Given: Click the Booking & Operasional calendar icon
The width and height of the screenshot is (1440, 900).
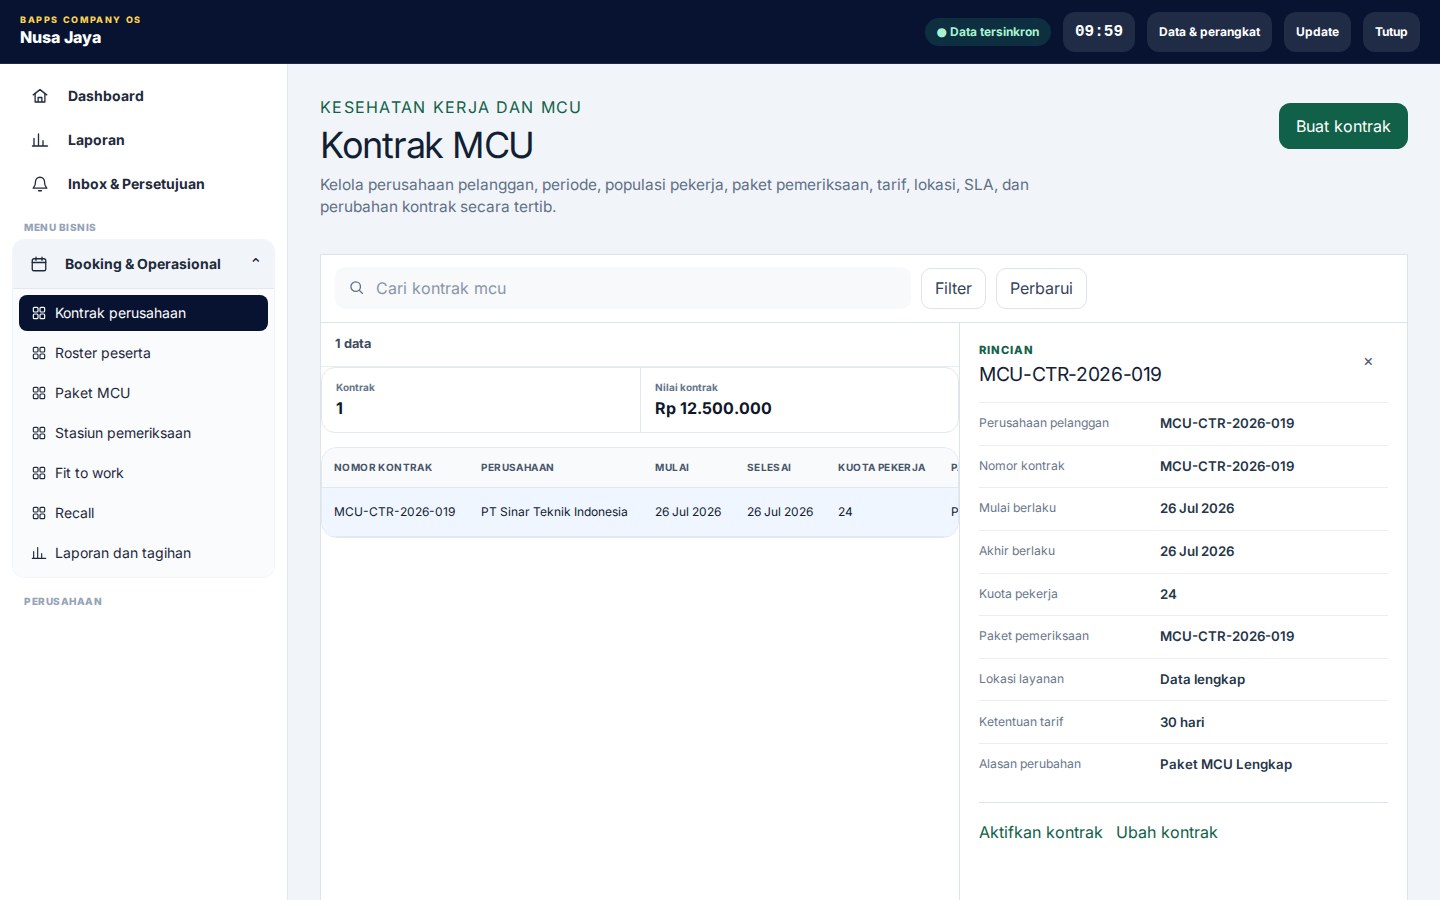Looking at the screenshot, I should point(39,264).
